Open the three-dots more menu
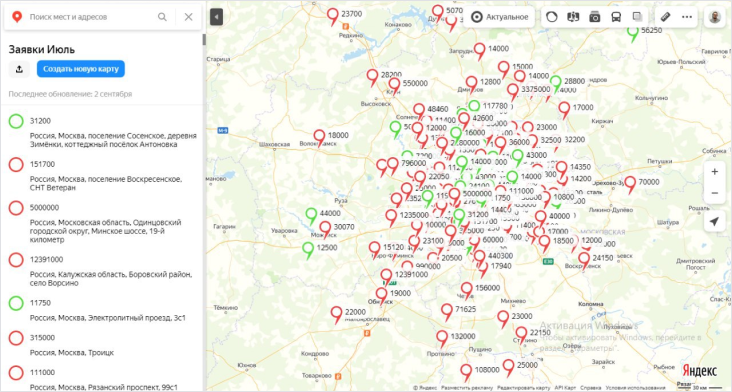Image resolution: width=732 pixels, height=392 pixels. point(687,17)
